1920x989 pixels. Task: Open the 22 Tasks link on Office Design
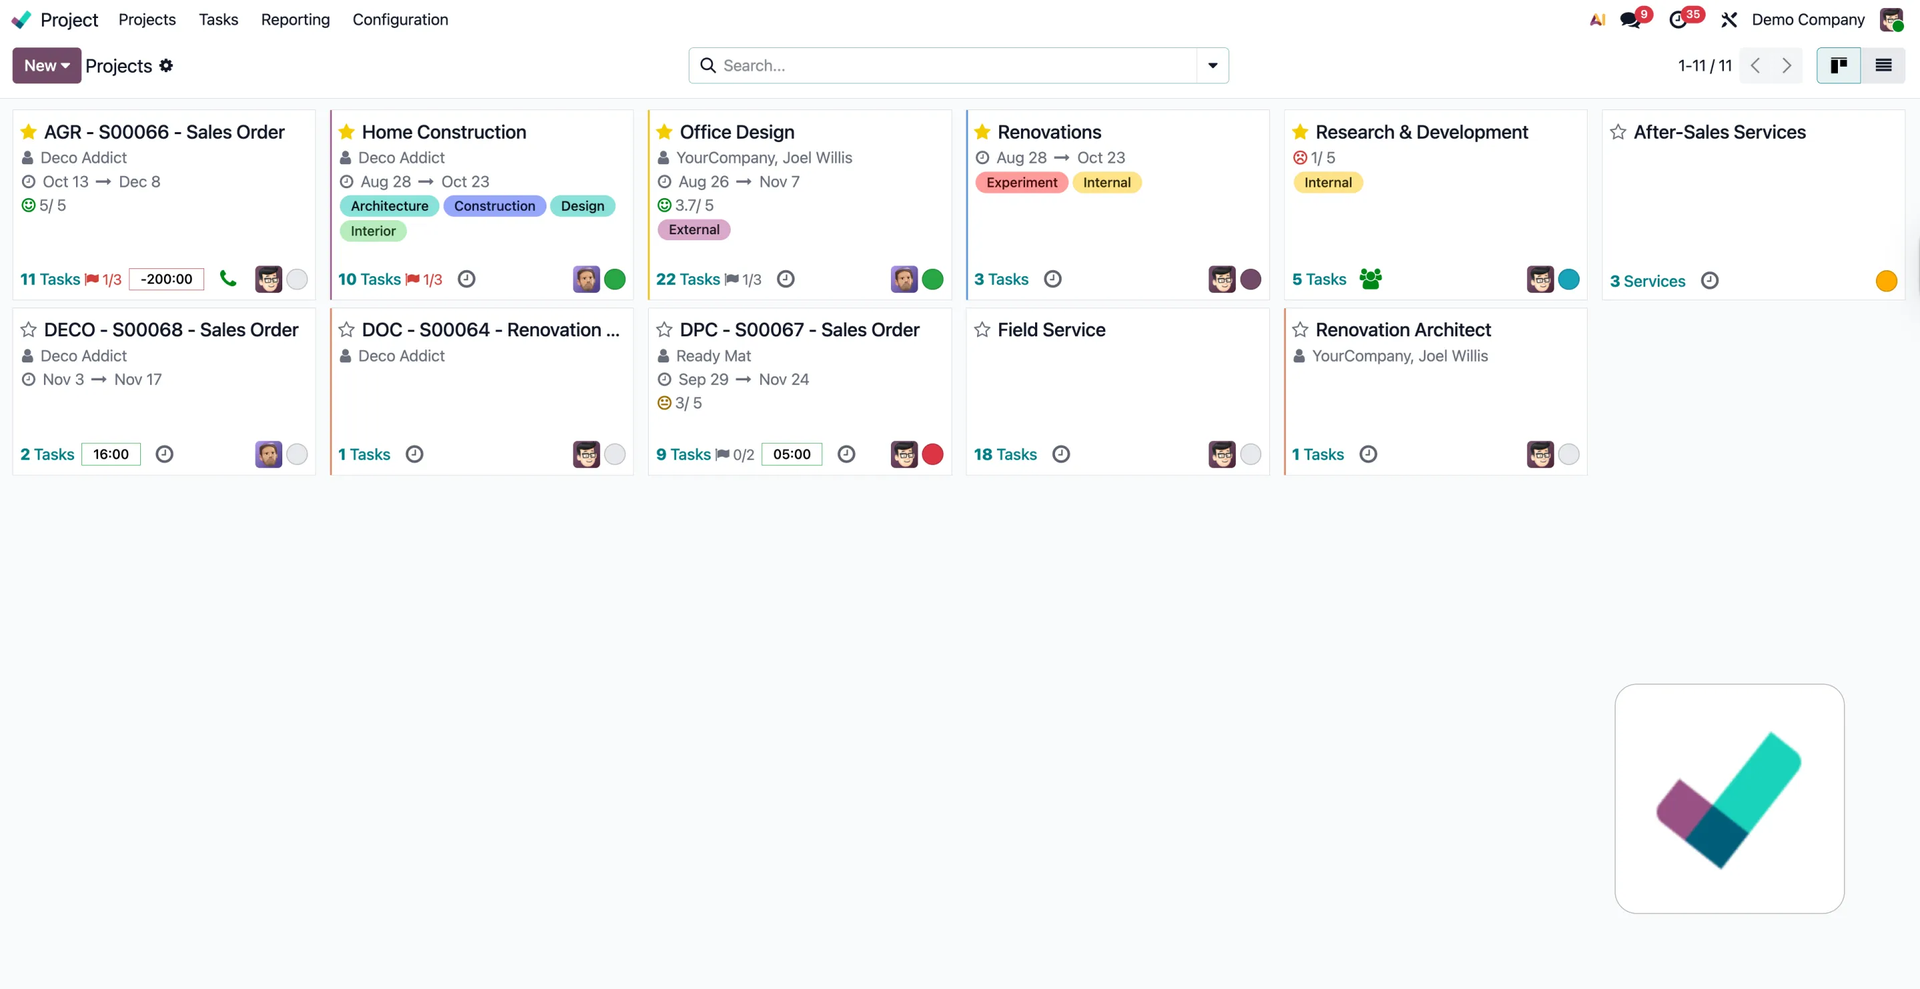687,279
